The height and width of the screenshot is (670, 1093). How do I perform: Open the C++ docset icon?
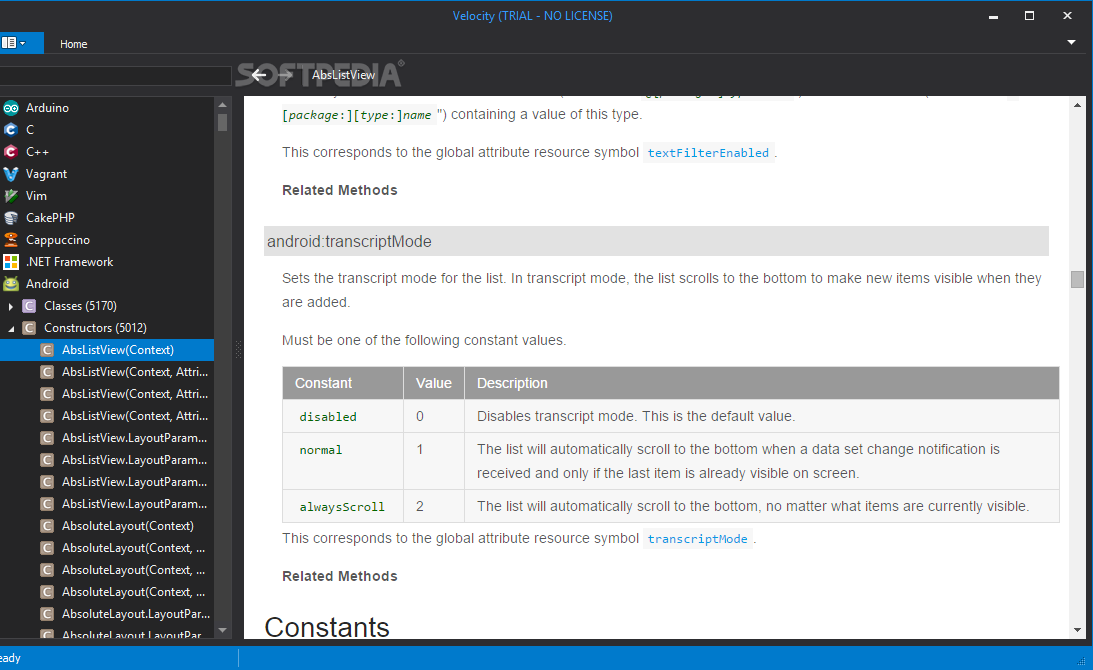[10, 151]
